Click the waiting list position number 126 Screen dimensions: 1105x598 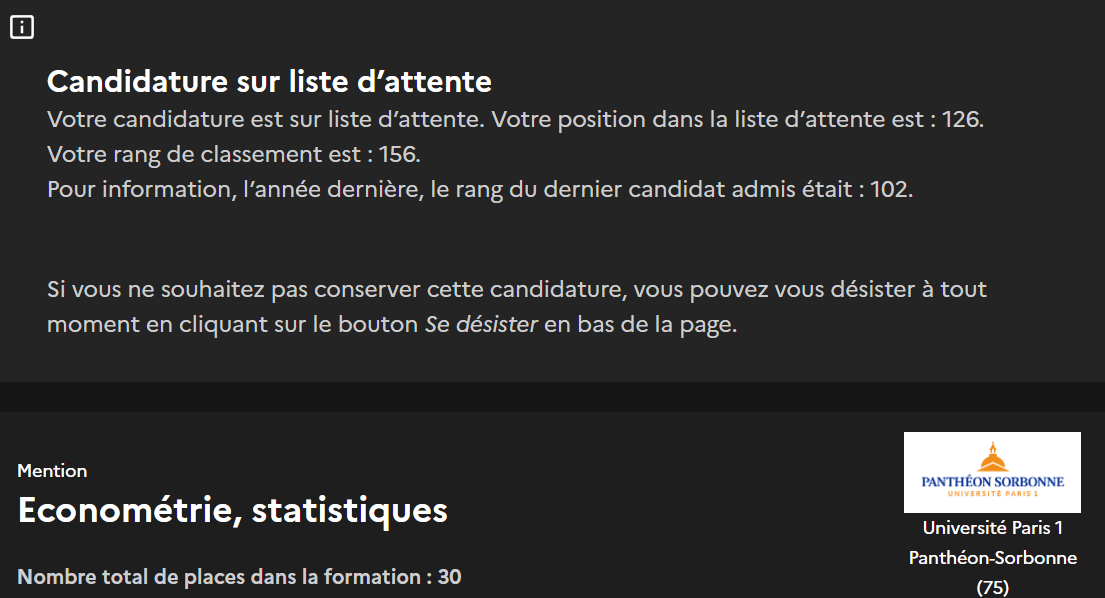pos(961,120)
